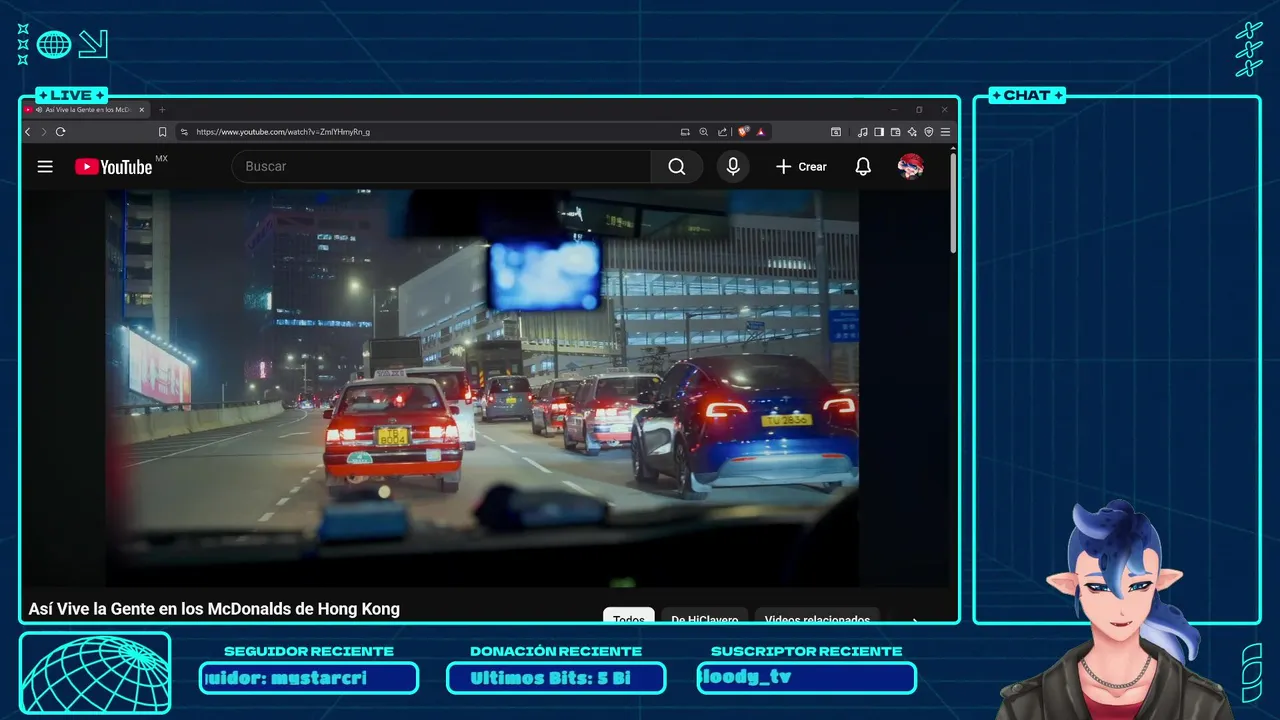Open a new tab with the plus button
The height and width of the screenshot is (720, 1280).
point(162,110)
